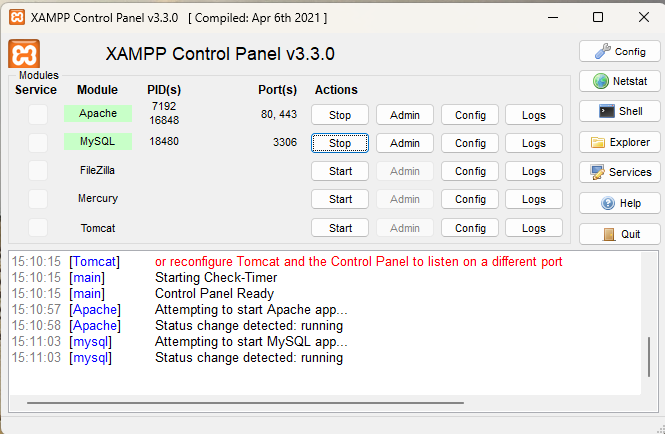Click the log panel vertical scrollbar
The width and height of the screenshot is (665, 434).
649,356
